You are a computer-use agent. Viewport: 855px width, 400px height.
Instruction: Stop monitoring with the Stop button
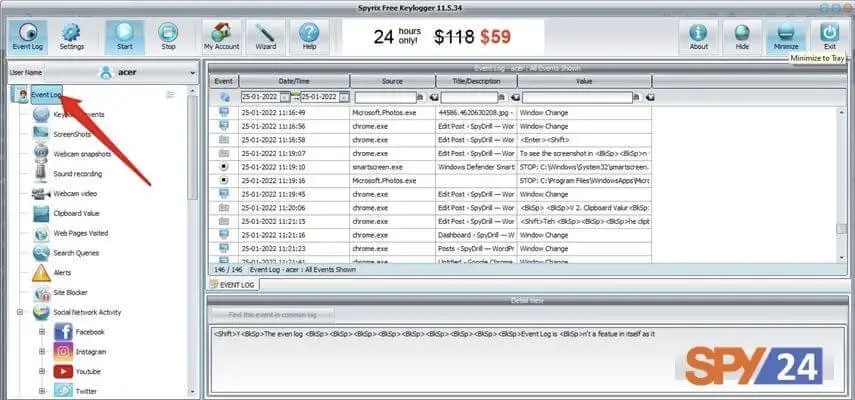(168, 37)
